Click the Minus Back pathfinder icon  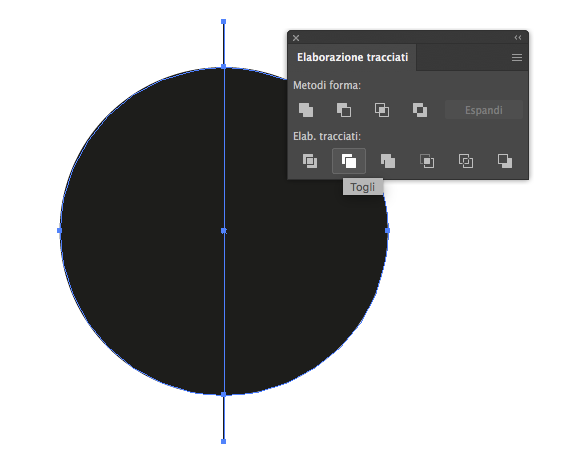(505, 161)
